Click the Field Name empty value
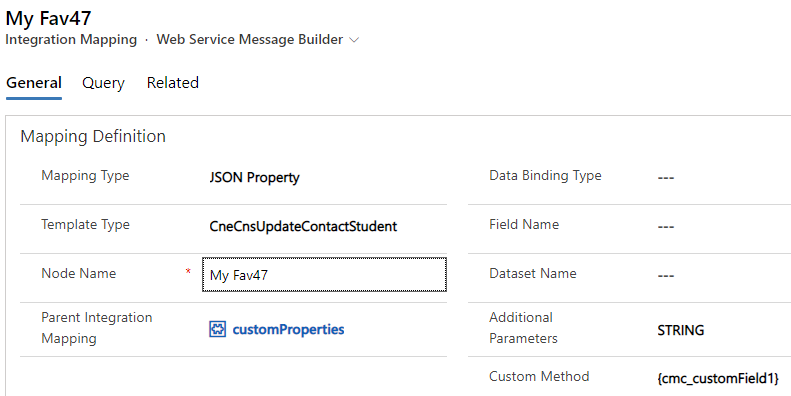This screenshot has width=791, height=396. pos(666,227)
